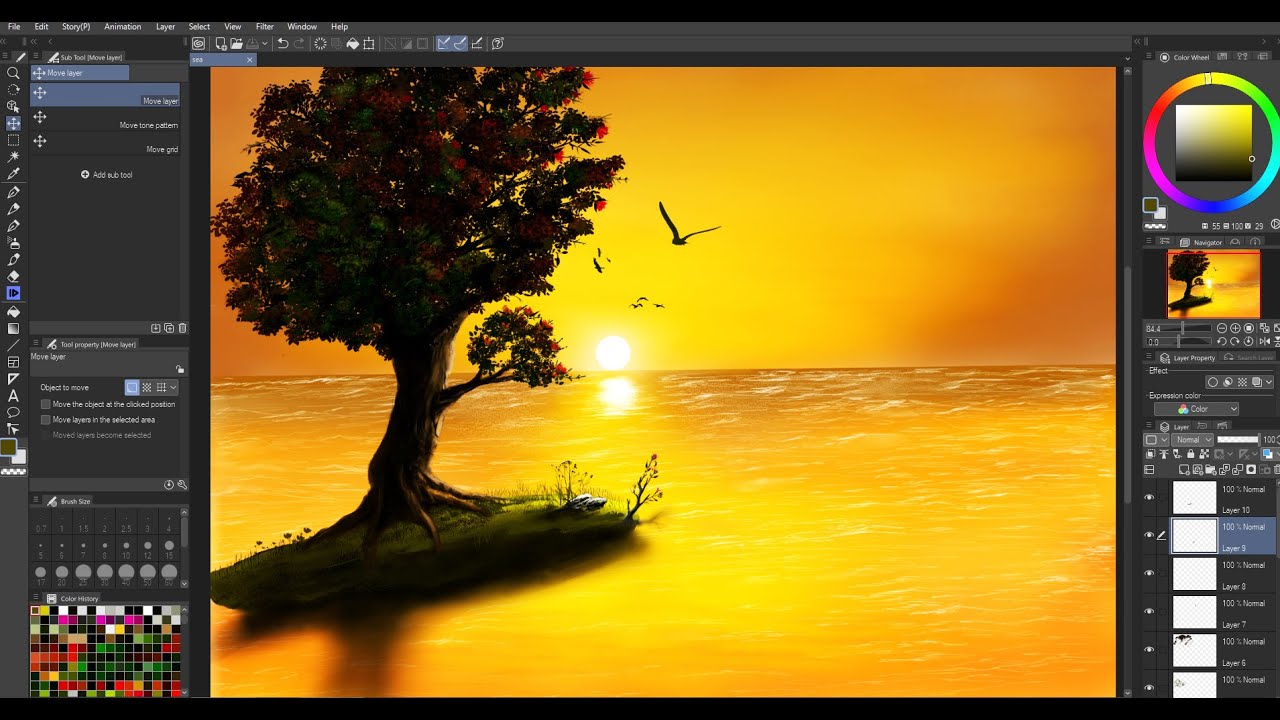Image resolution: width=1280 pixels, height=720 pixels.
Task: Select the rectangular Selection area tool
Action: [x=14, y=140]
